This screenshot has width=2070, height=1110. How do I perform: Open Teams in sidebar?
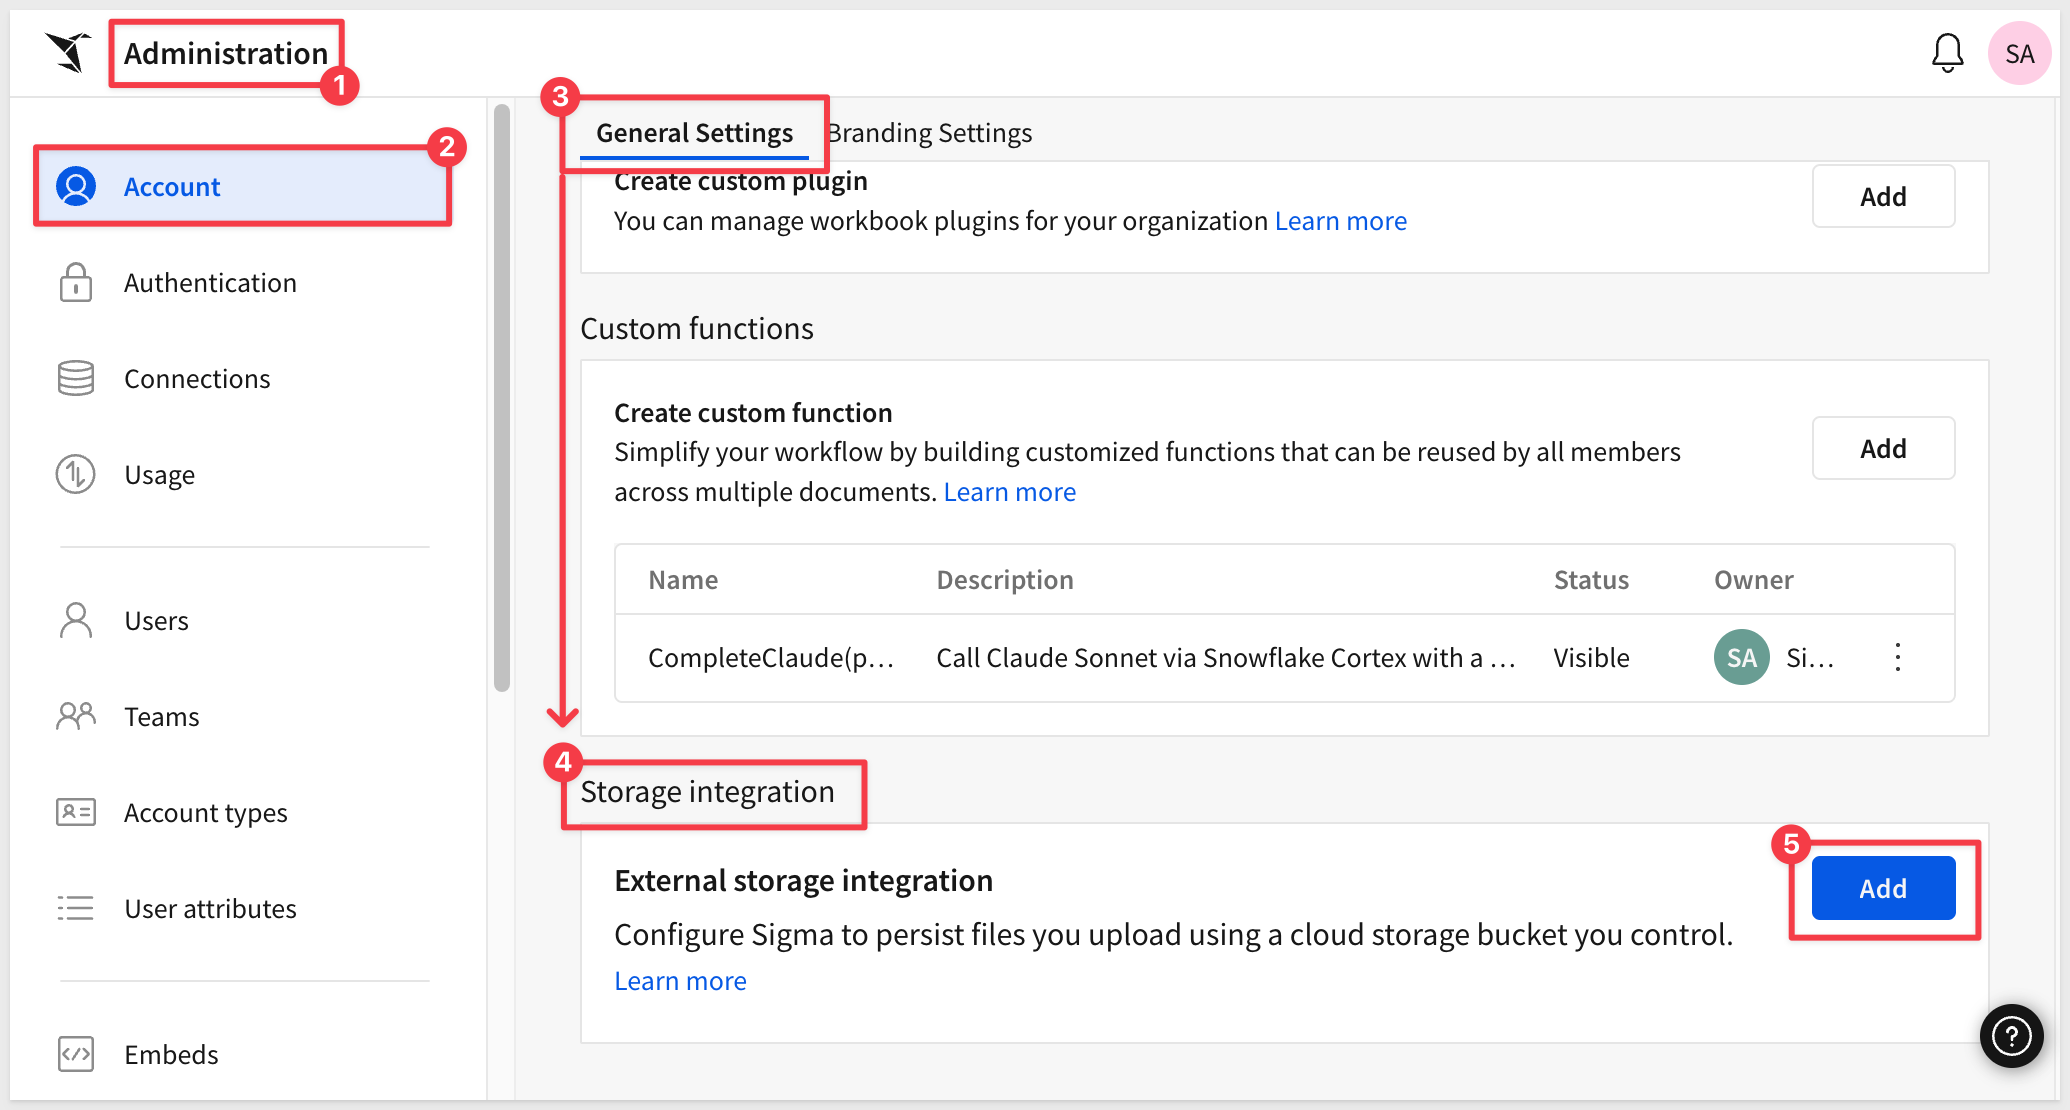point(161,717)
